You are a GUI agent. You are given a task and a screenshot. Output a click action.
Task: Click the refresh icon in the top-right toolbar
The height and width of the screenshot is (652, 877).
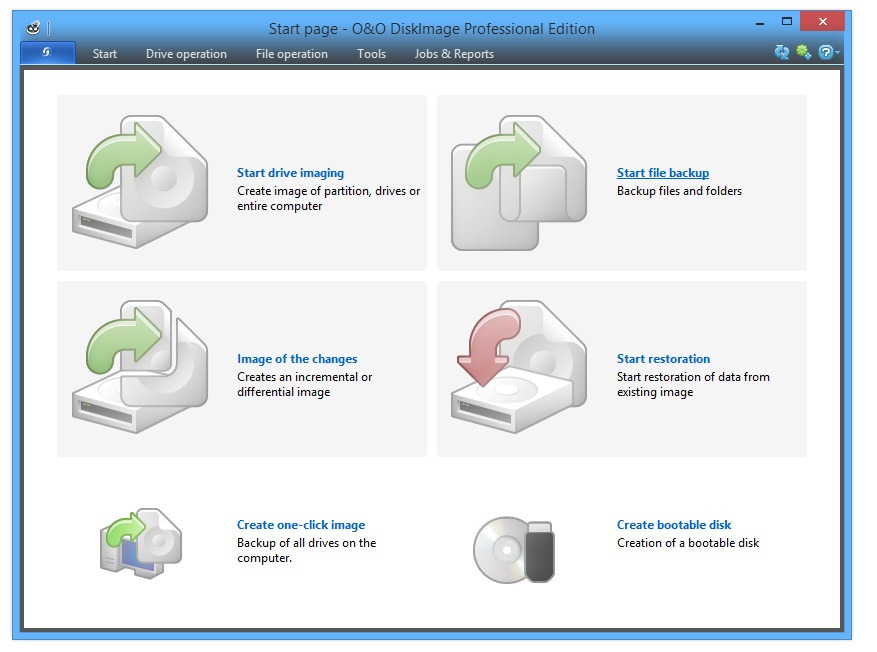pyautogui.click(x=781, y=53)
